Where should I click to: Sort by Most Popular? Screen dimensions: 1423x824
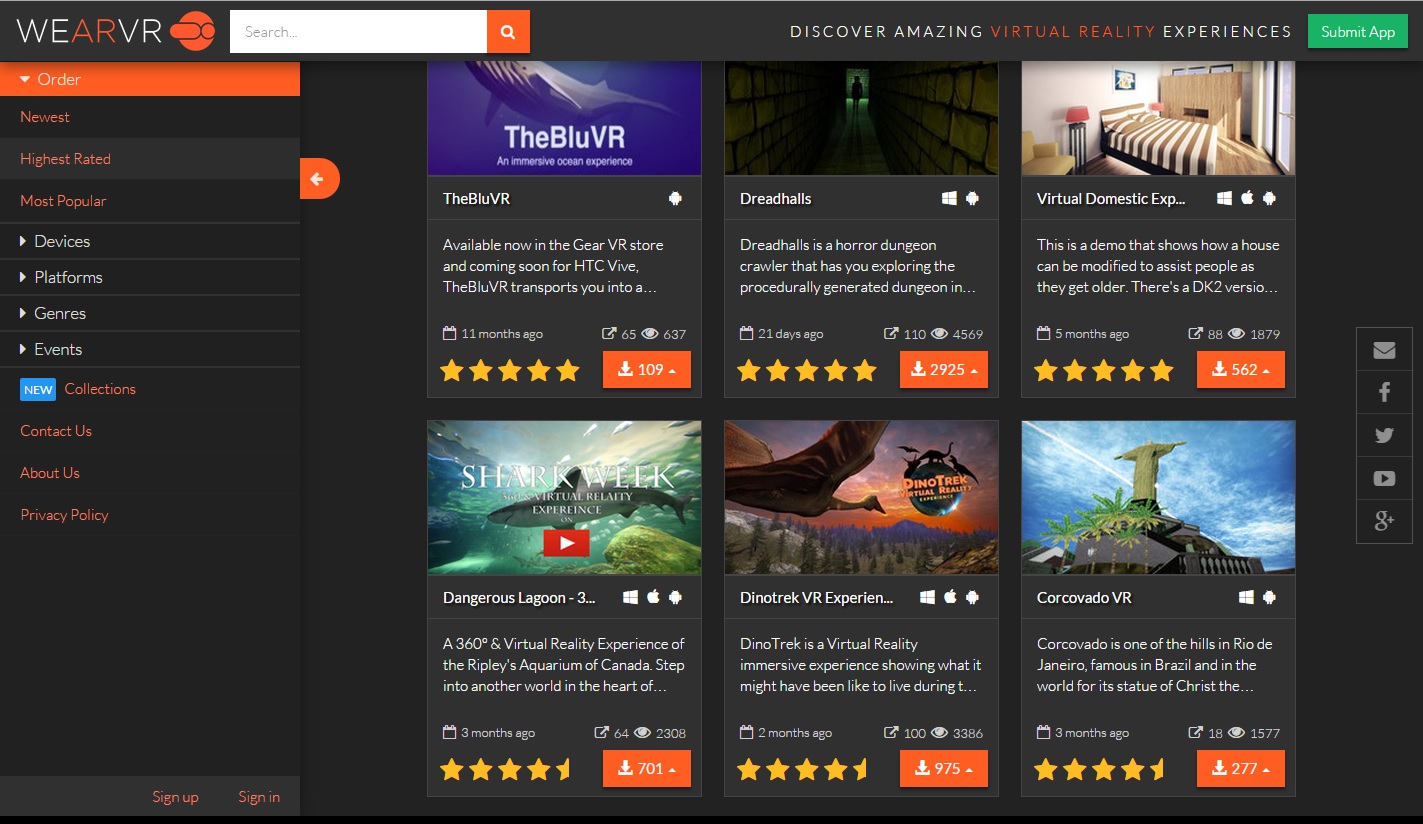(x=63, y=201)
